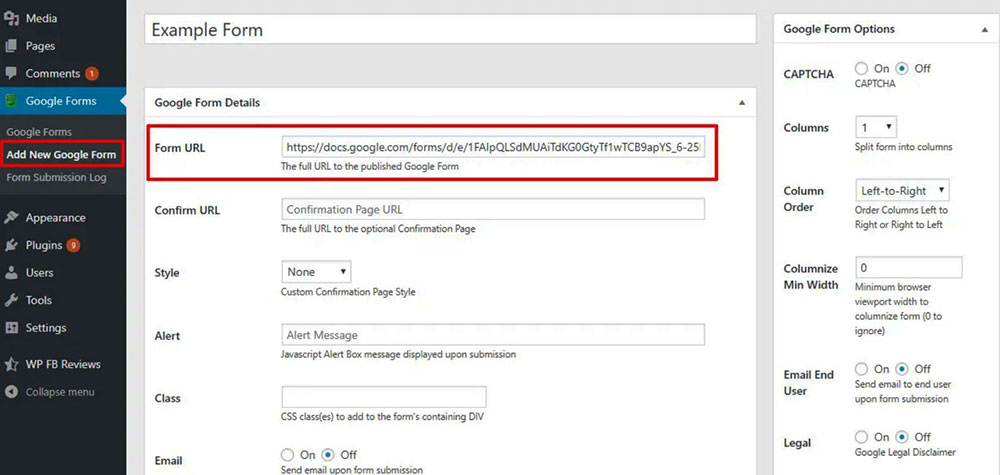Click the Plugins plug icon
The image size is (1000, 475).
tap(12, 246)
